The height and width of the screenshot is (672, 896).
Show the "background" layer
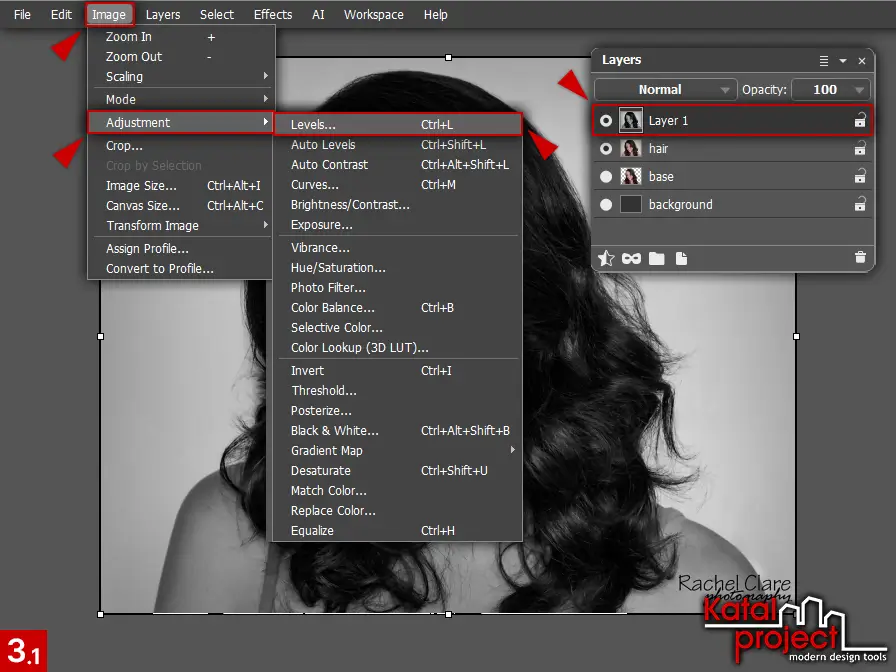click(x=607, y=204)
